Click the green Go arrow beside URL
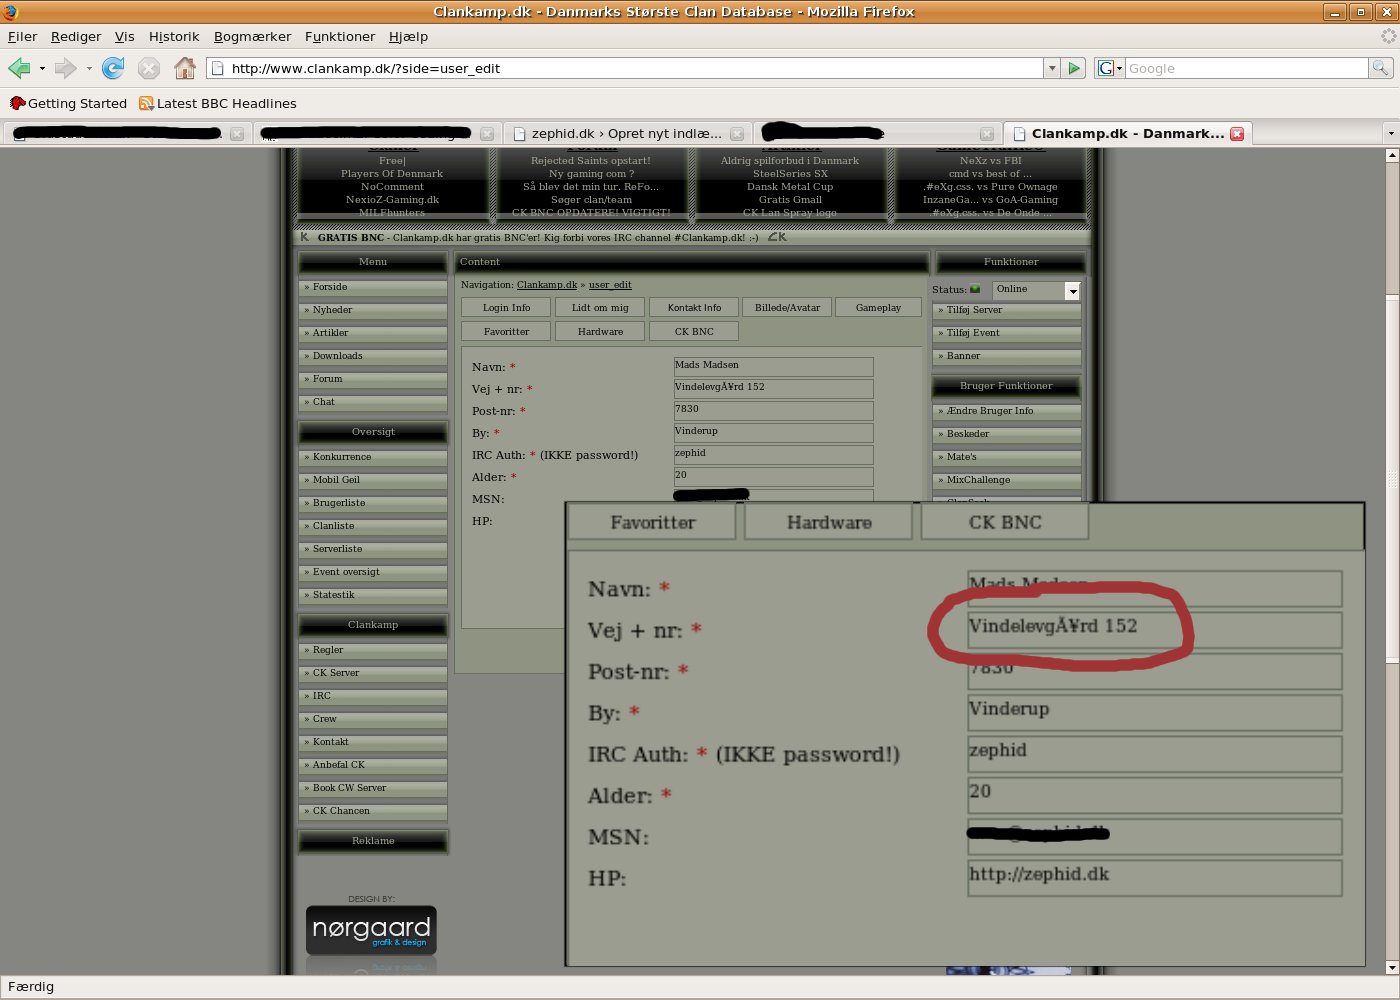Image resolution: width=1400 pixels, height=1000 pixels. tap(1074, 68)
